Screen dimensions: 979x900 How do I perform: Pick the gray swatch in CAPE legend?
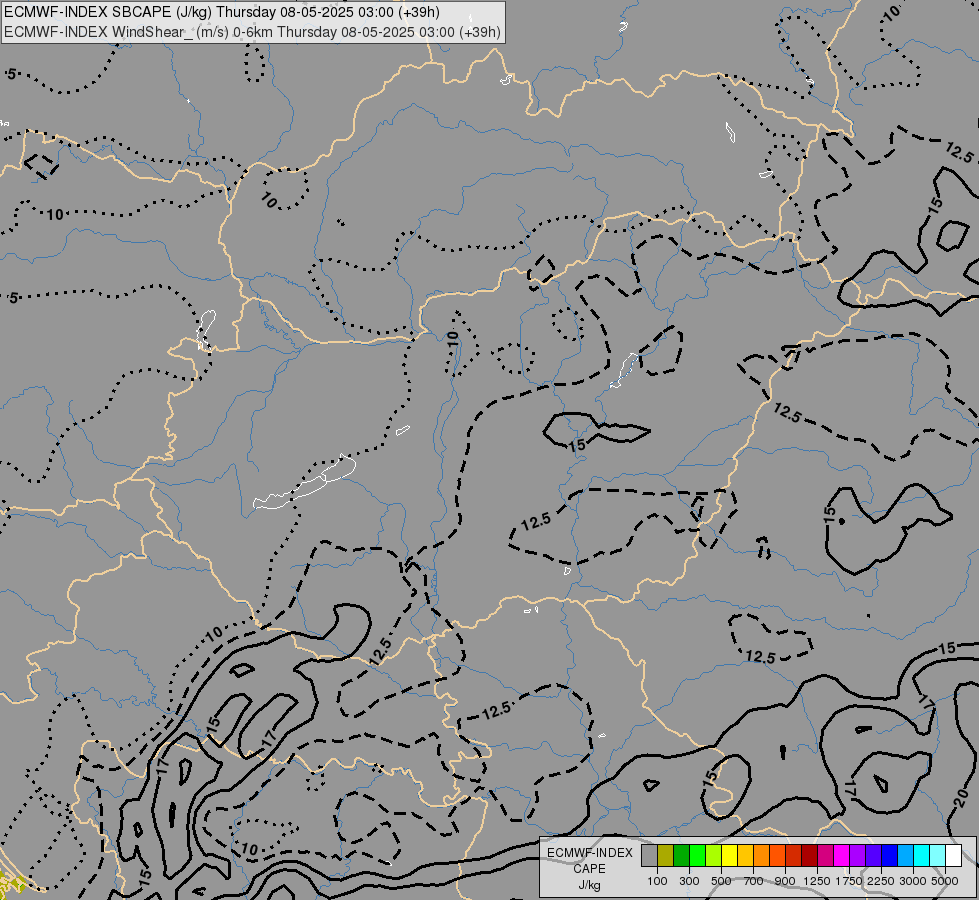click(x=649, y=855)
